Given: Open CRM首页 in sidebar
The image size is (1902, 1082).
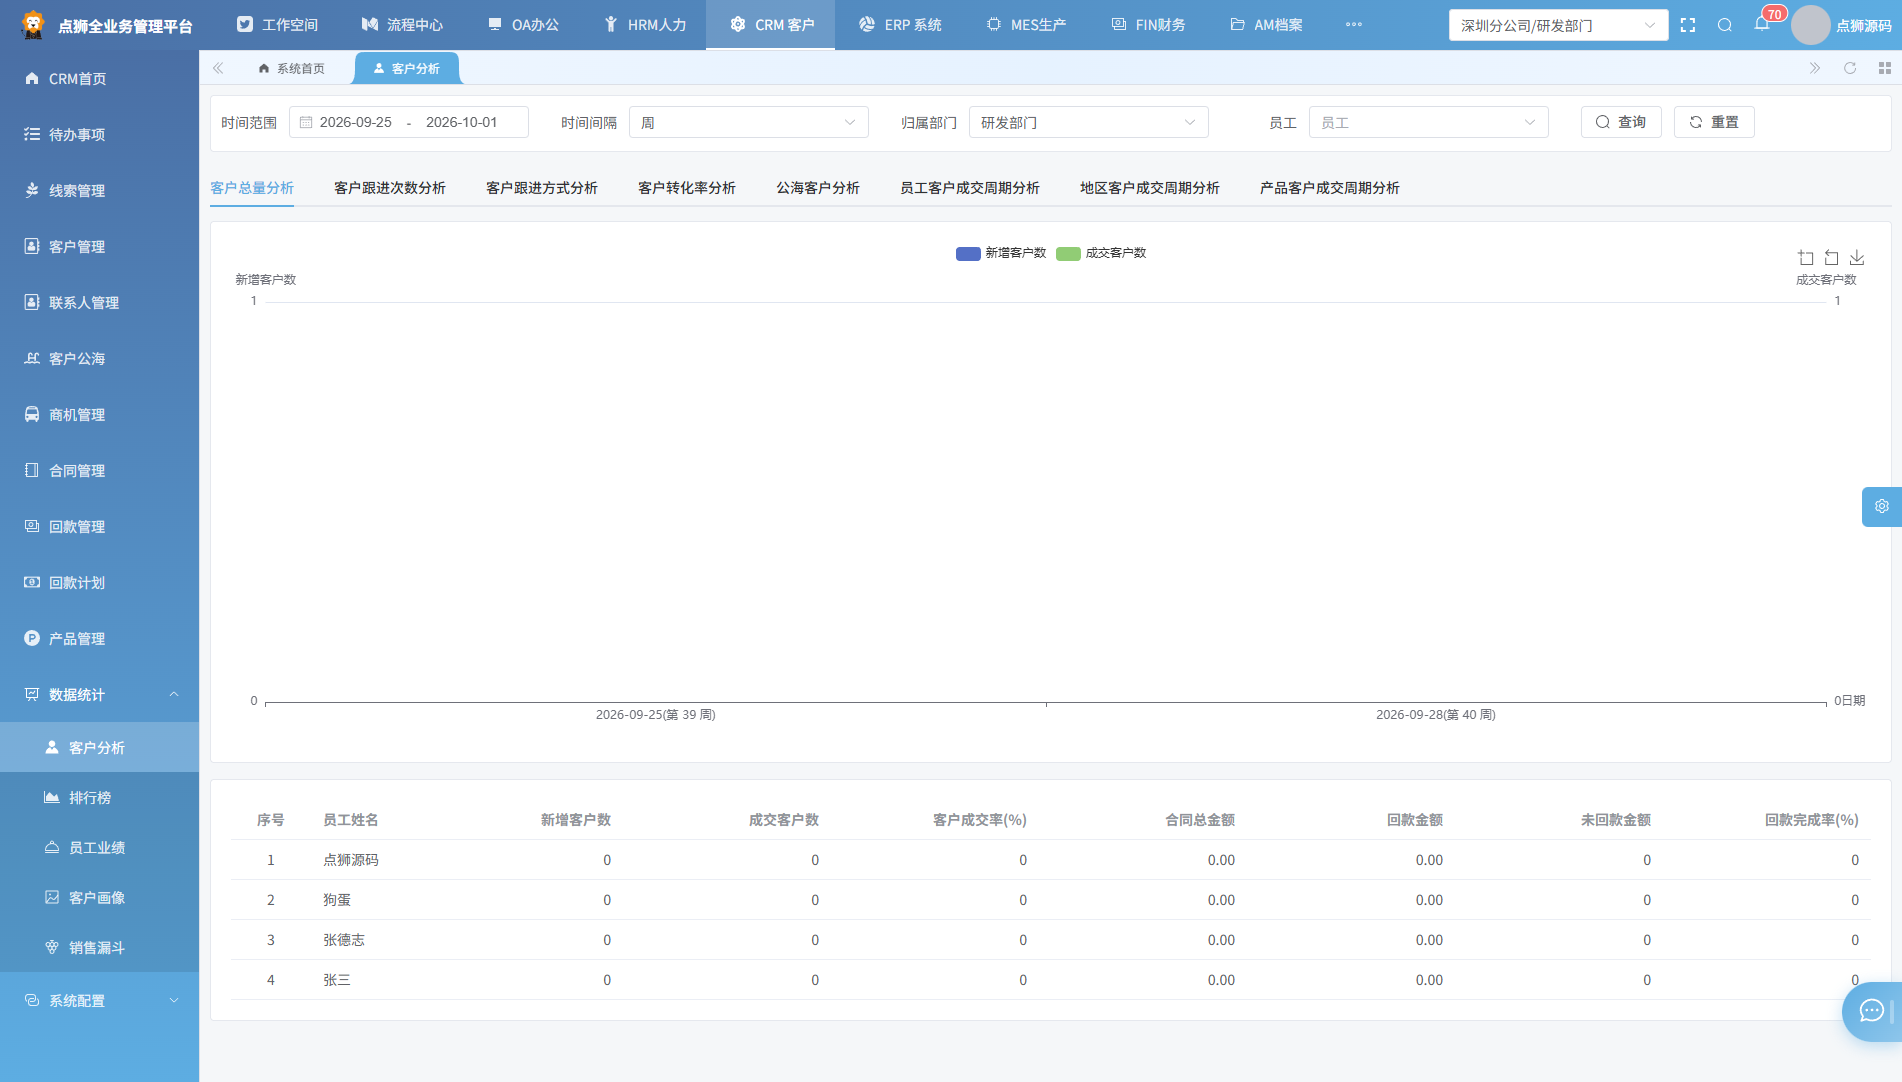Looking at the screenshot, I should click(100, 78).
